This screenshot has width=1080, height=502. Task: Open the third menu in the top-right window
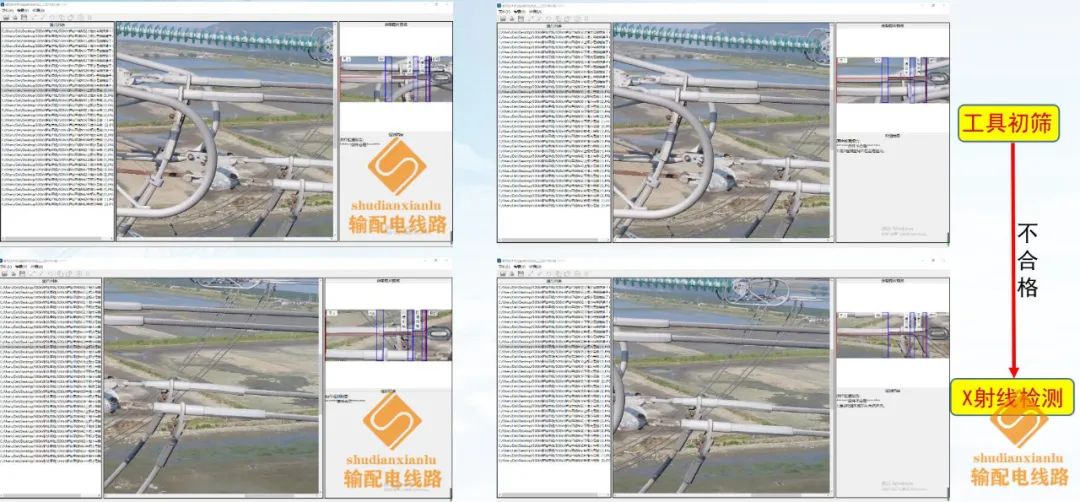click(535, 12)
